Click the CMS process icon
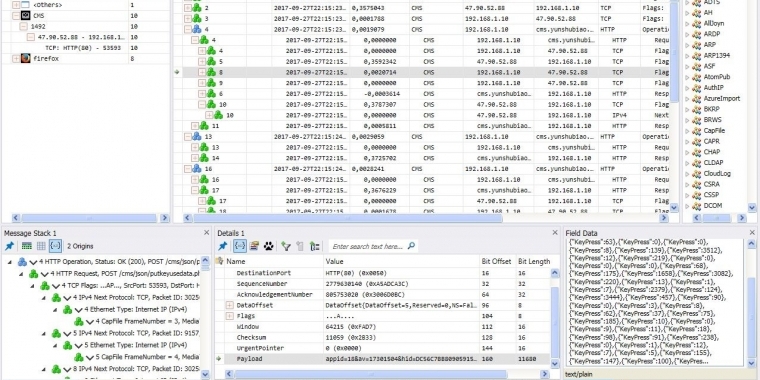The width and height of the screenshot is (760, 380). (26, 16)
